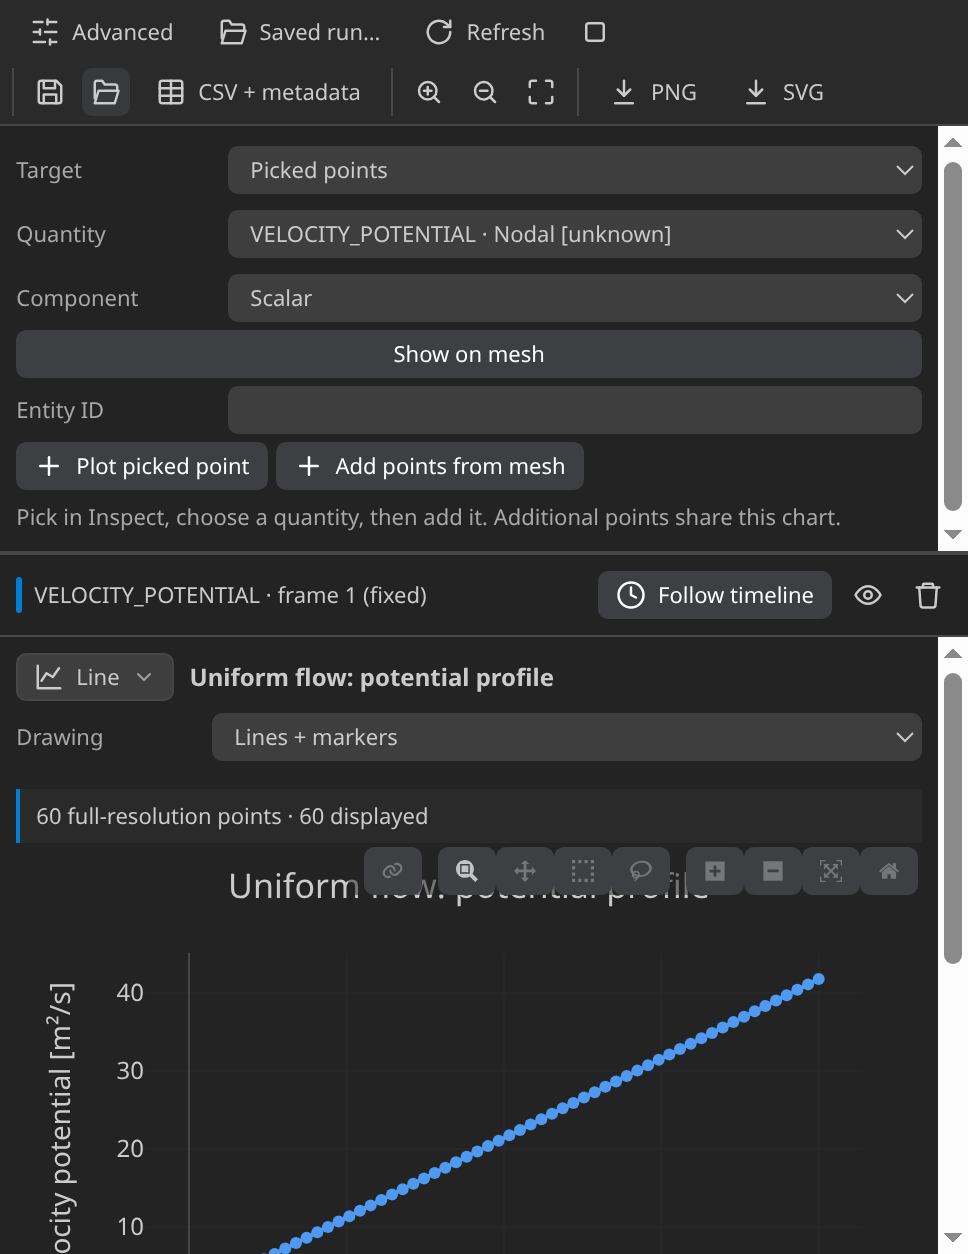The image size is (968, 1254).
Task: Click the fit-to-view brackets icon
Action: (x=541, y=92)
